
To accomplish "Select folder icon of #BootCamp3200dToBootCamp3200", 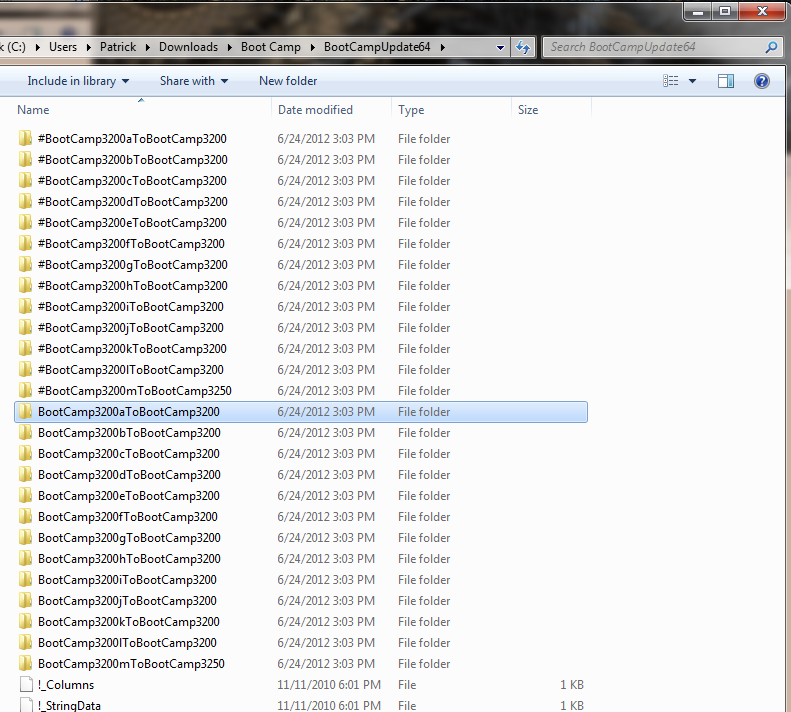I will click(25, 201).
